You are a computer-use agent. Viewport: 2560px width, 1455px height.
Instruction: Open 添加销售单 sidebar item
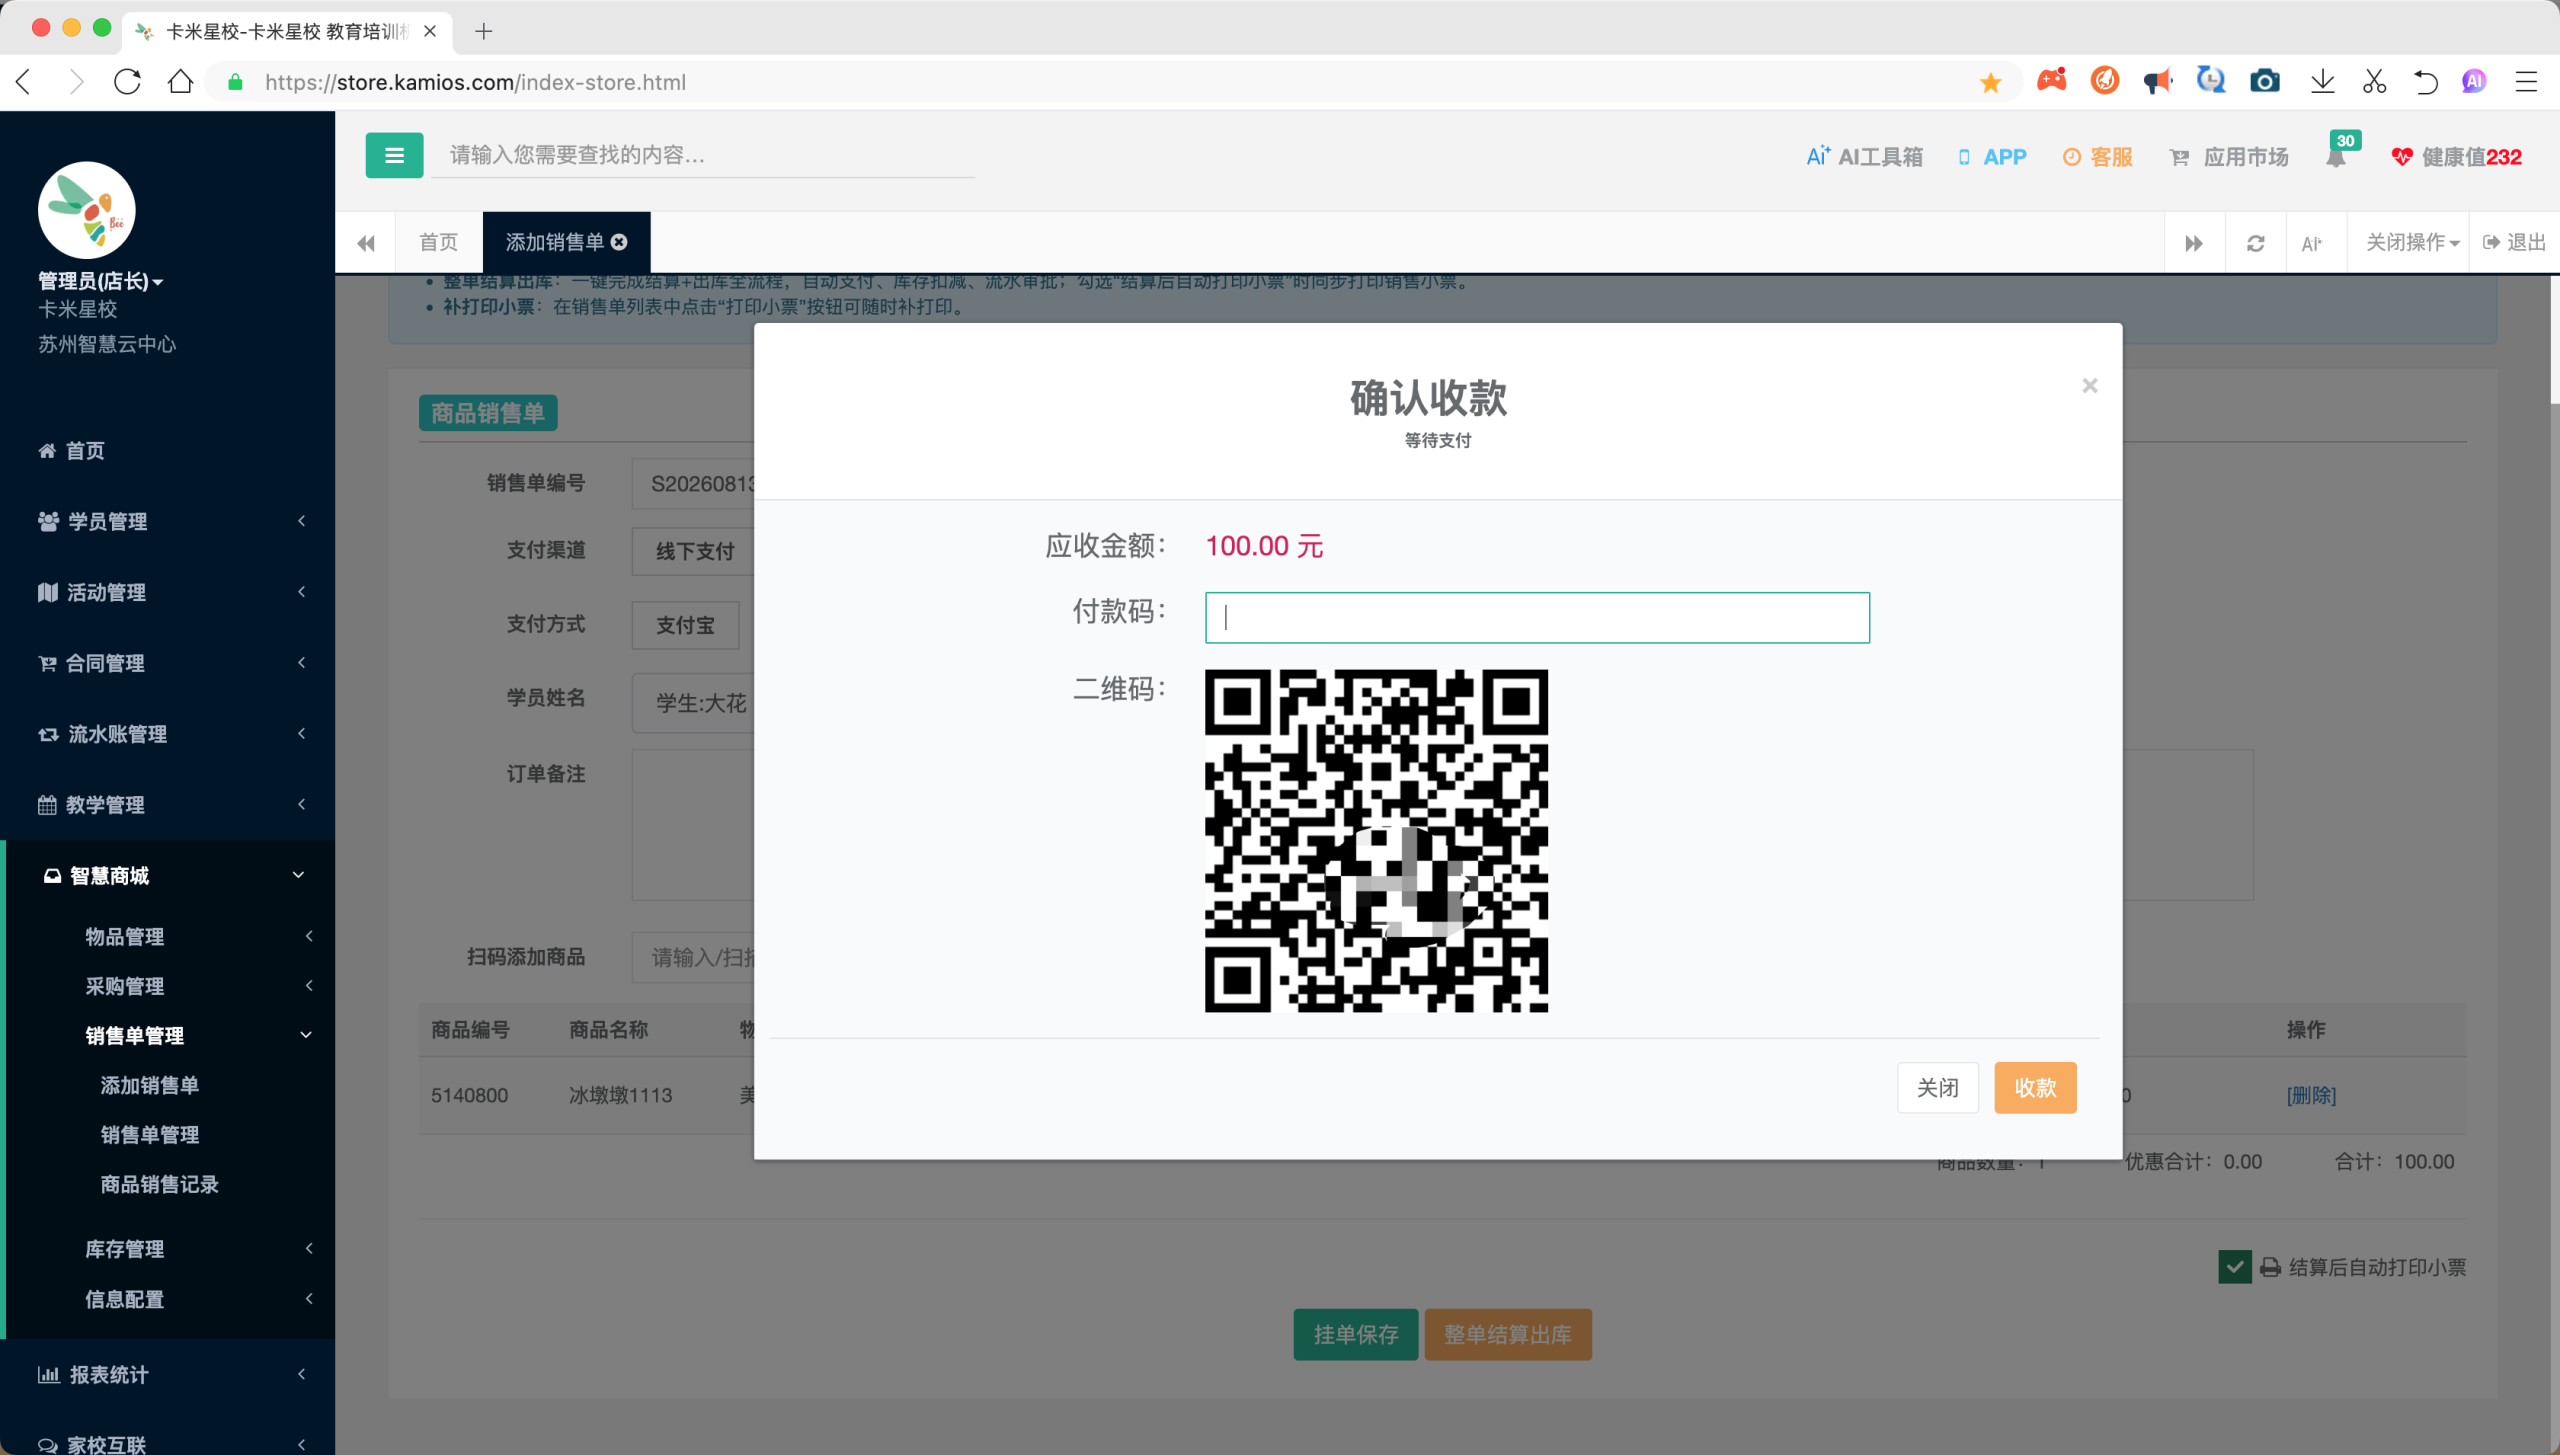tap(149, 1085)
